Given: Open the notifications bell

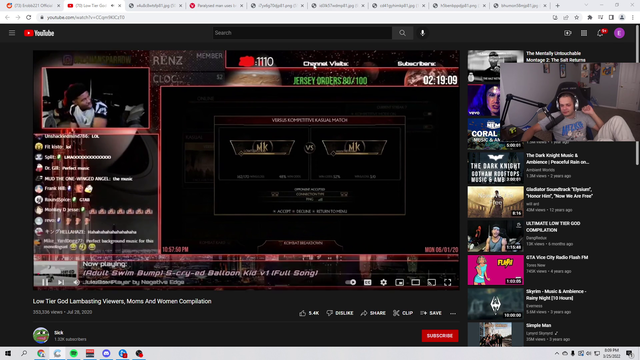Looking at the screenshot, I should point(600,33).
